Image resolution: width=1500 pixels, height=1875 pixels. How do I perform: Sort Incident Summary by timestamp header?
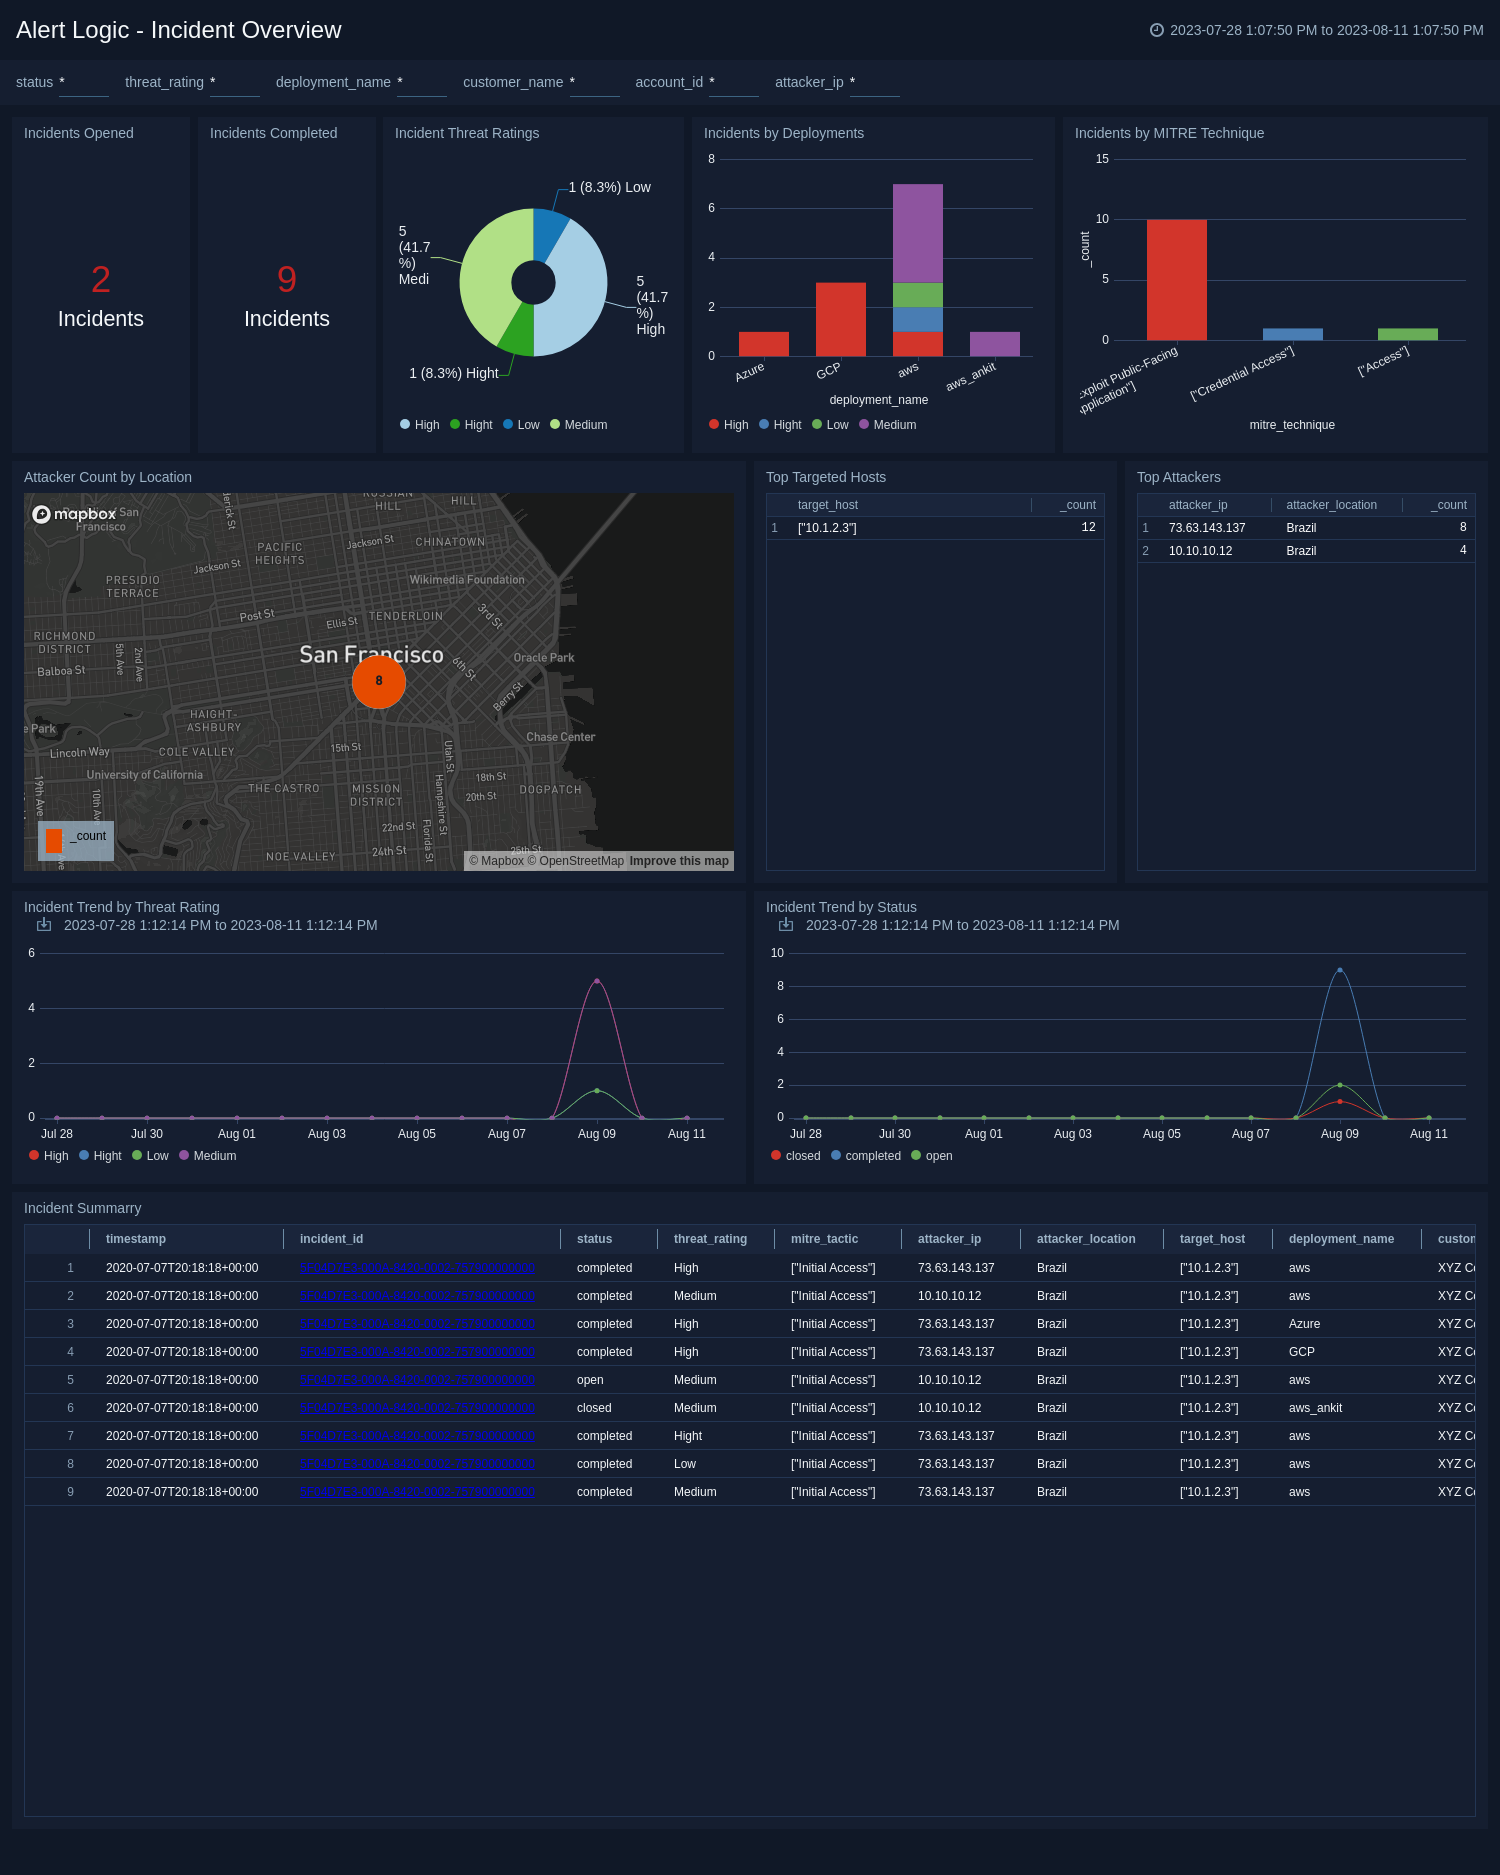[x=136, y=1239]
